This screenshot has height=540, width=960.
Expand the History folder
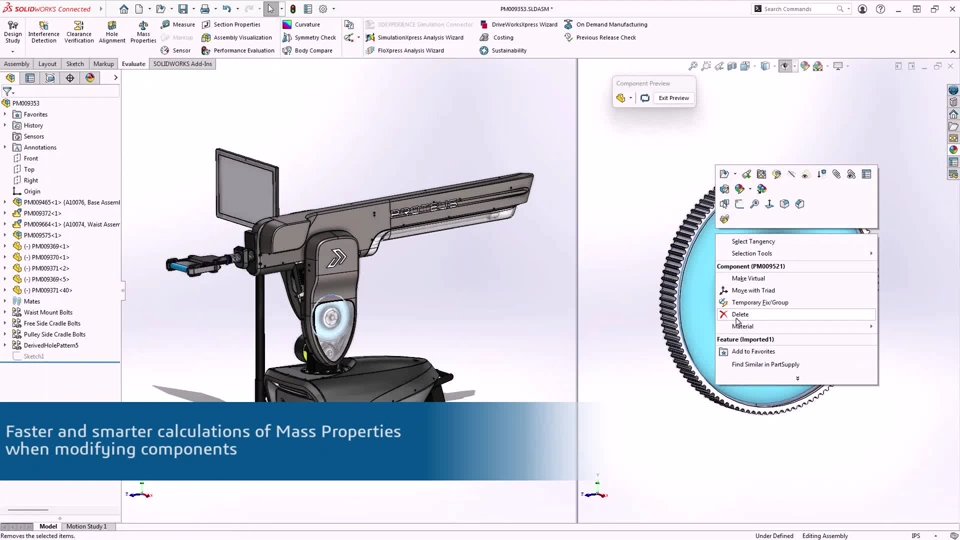pos(5,126)
